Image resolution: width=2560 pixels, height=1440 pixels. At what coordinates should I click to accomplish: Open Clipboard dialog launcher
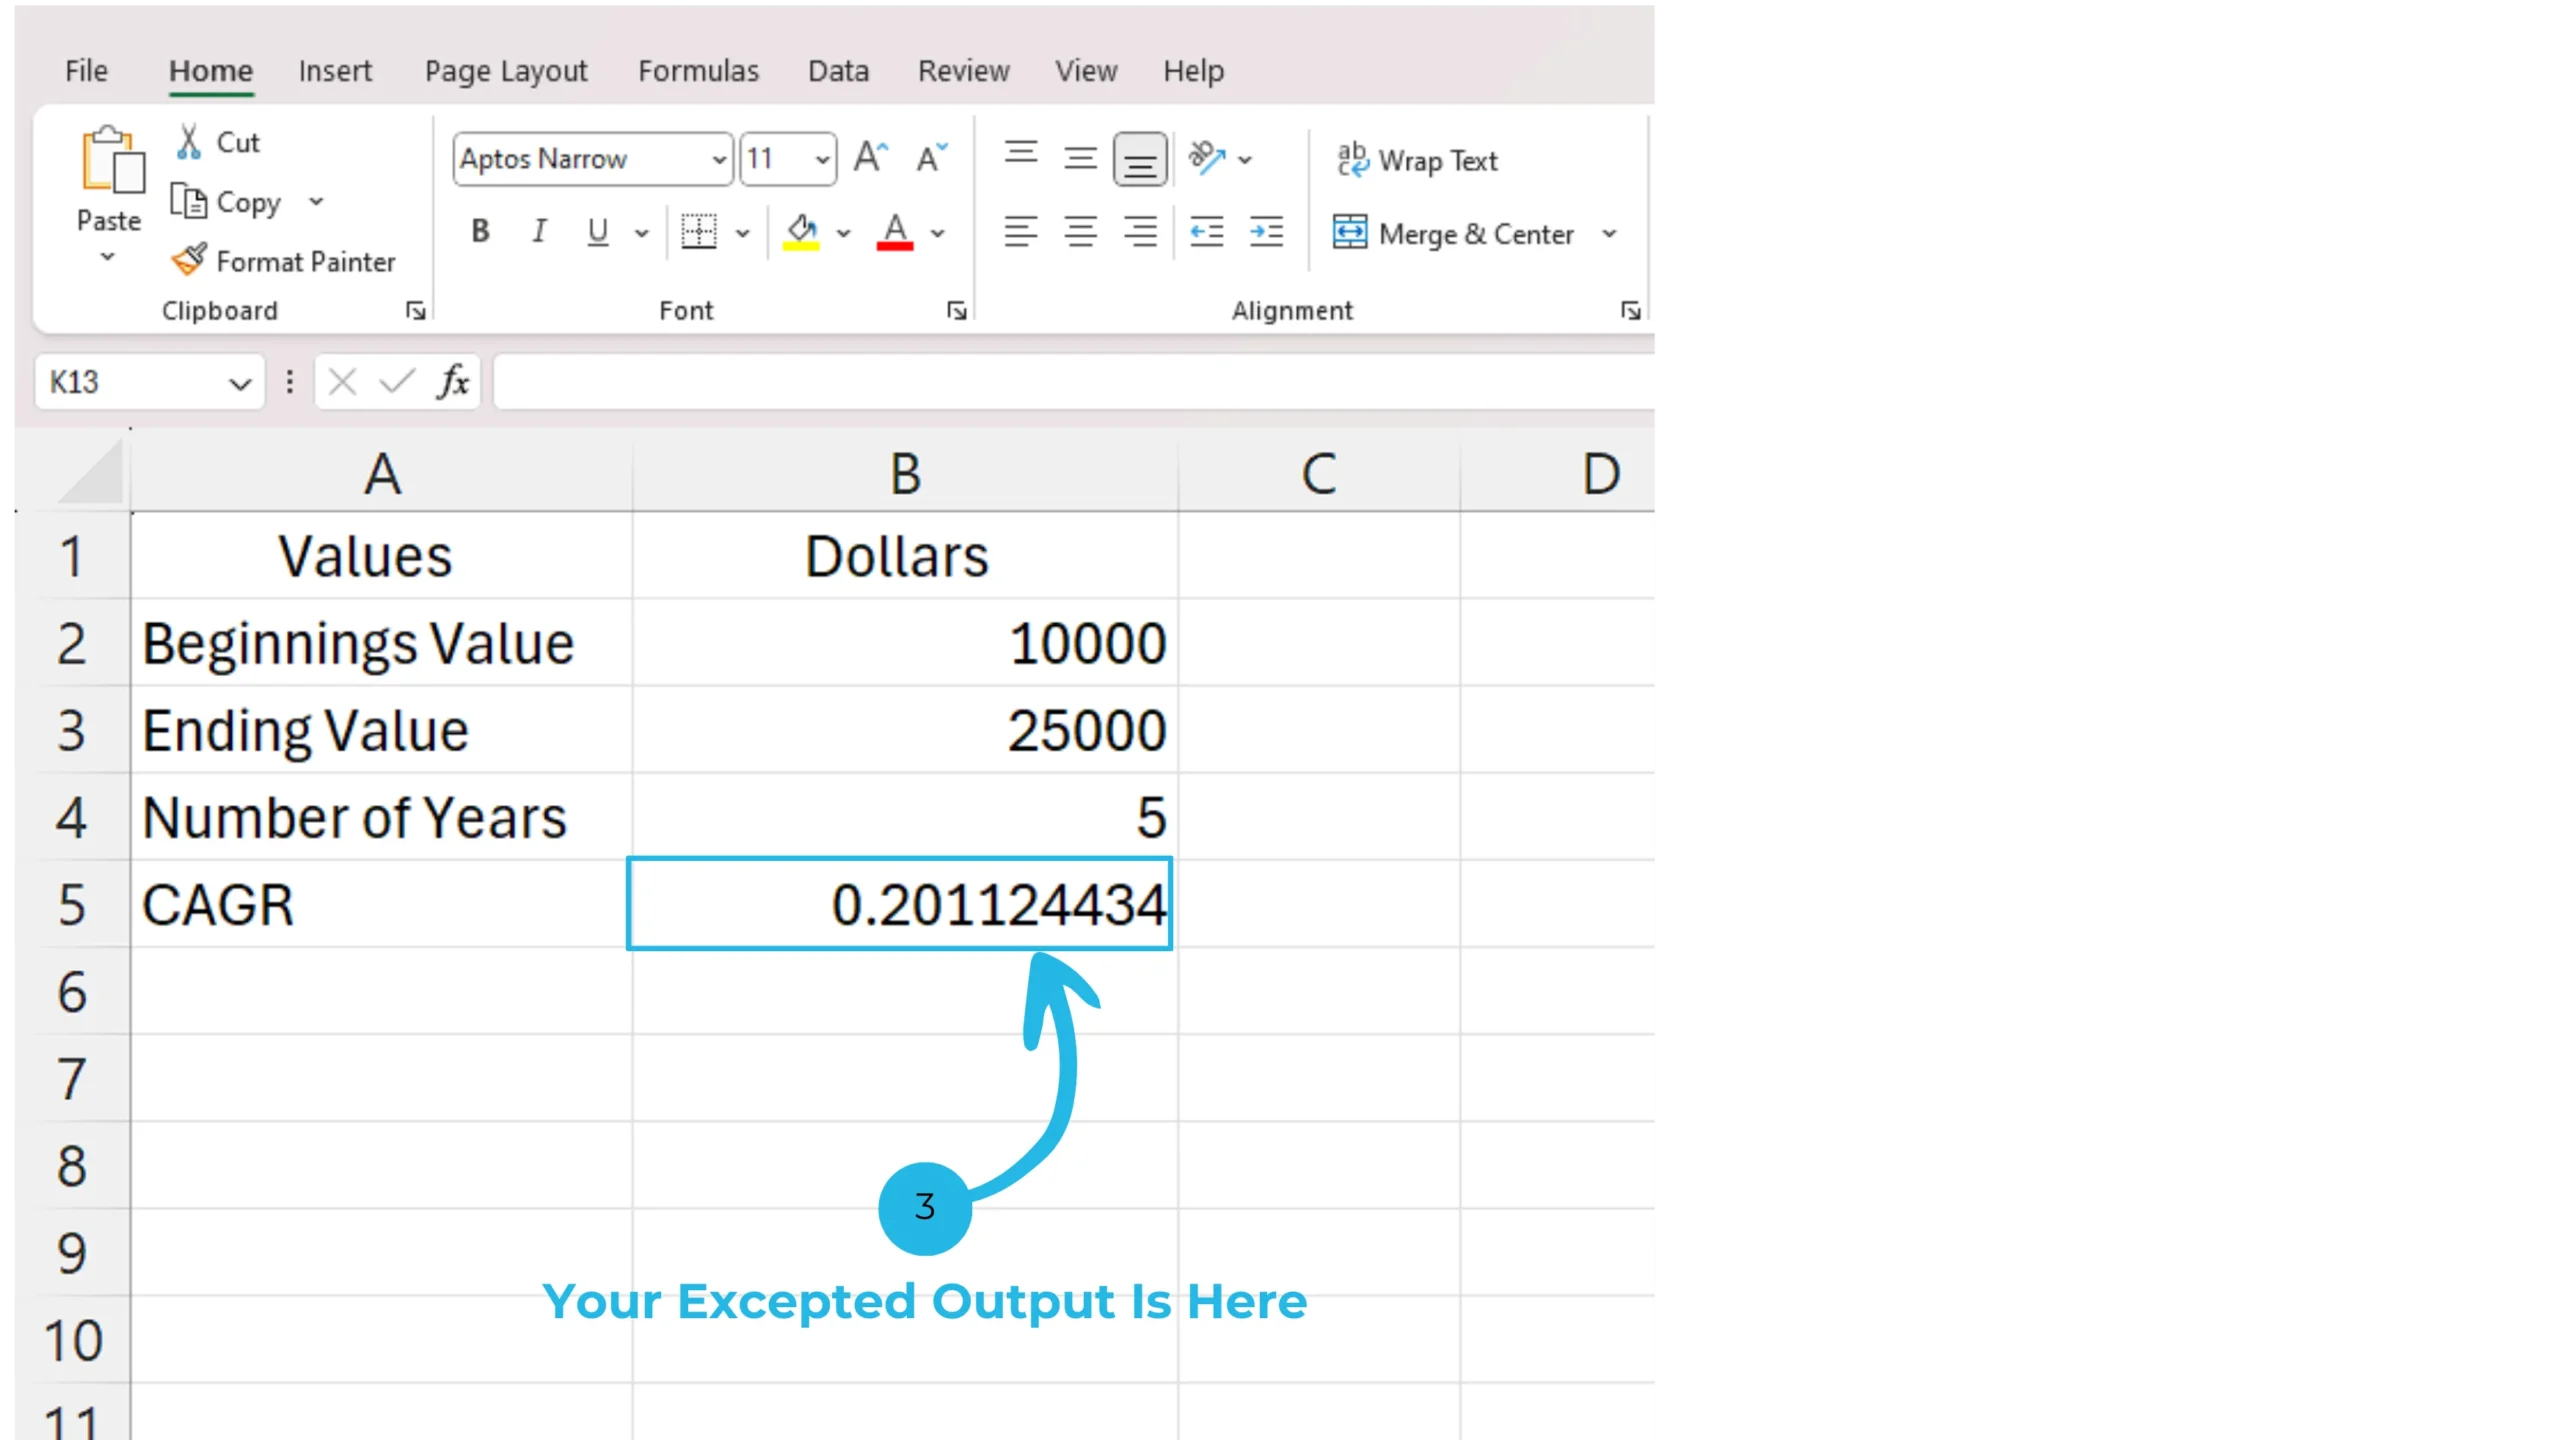pos(415,311)
